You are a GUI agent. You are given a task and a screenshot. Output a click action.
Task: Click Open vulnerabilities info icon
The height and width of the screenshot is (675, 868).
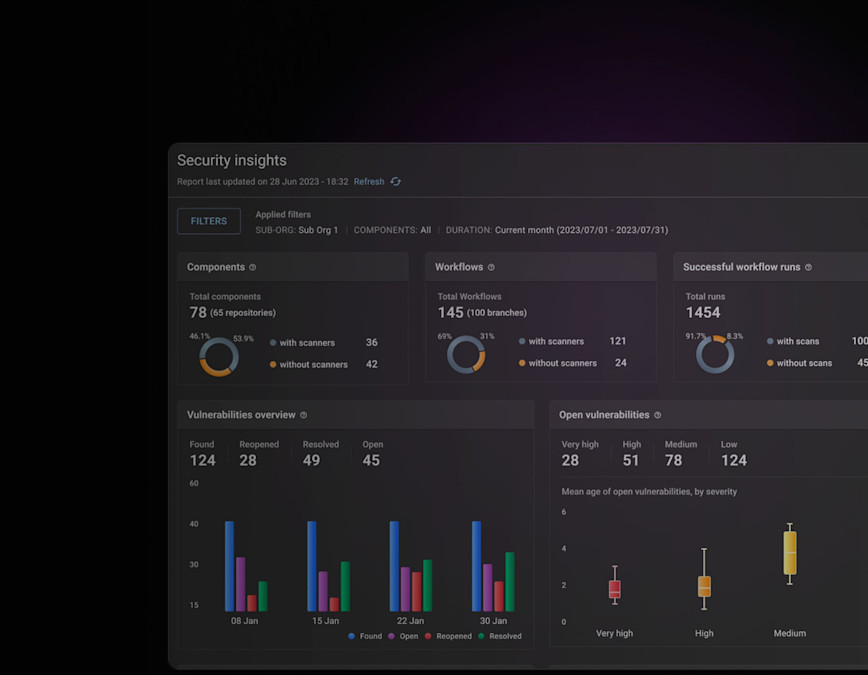pos(658,415)
